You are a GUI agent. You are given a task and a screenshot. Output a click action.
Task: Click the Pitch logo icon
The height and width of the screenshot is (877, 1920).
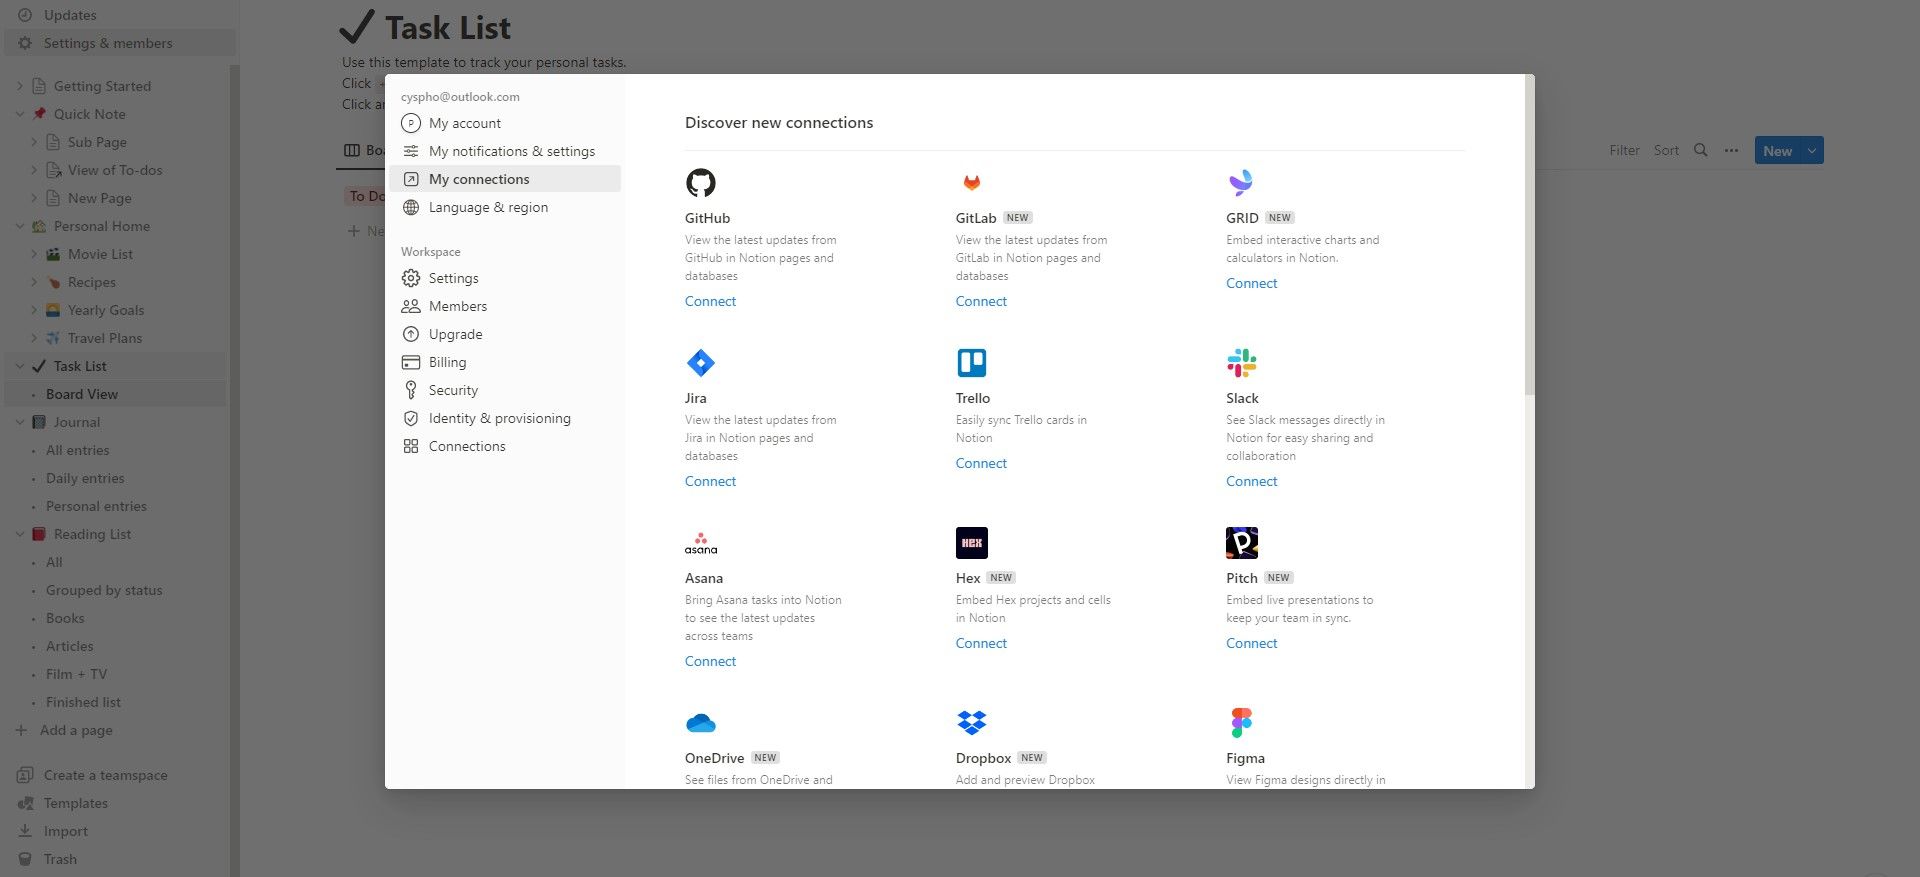[x=1241, y=542]
